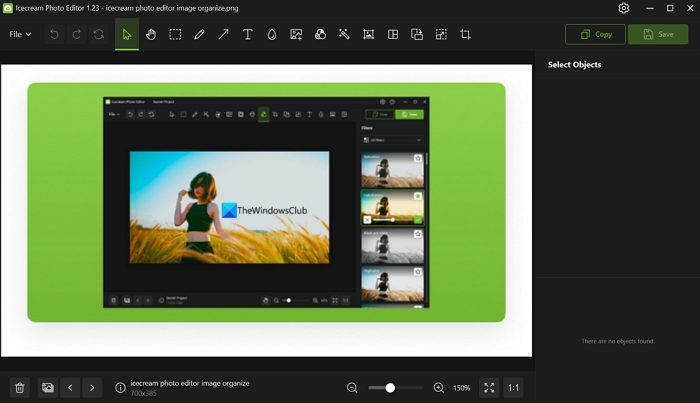Screen dimensions: 700x403
Task: Show image info via the info icon
Action: click(120, 387)
